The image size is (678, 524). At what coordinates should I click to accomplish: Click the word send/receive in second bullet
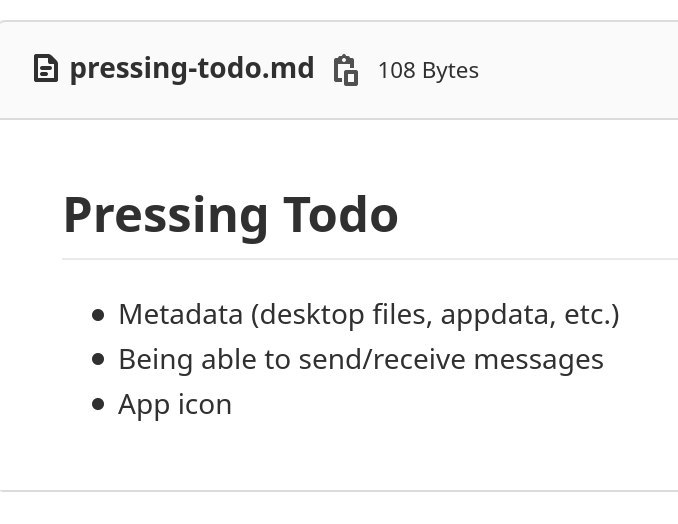pyautogui.click(x=382, y=359)
